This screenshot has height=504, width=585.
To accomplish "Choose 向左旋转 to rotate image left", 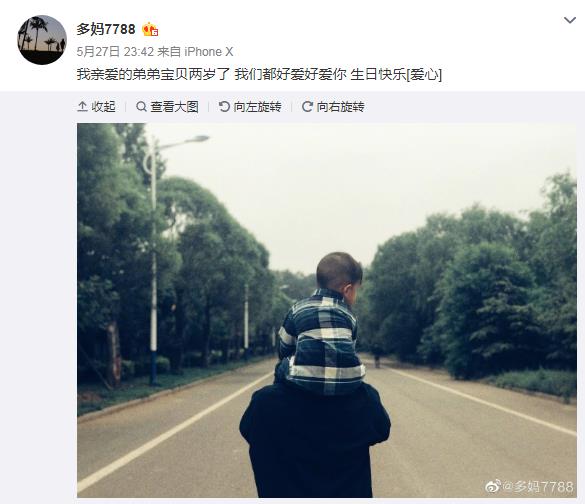I will click(x=250, y=107).
